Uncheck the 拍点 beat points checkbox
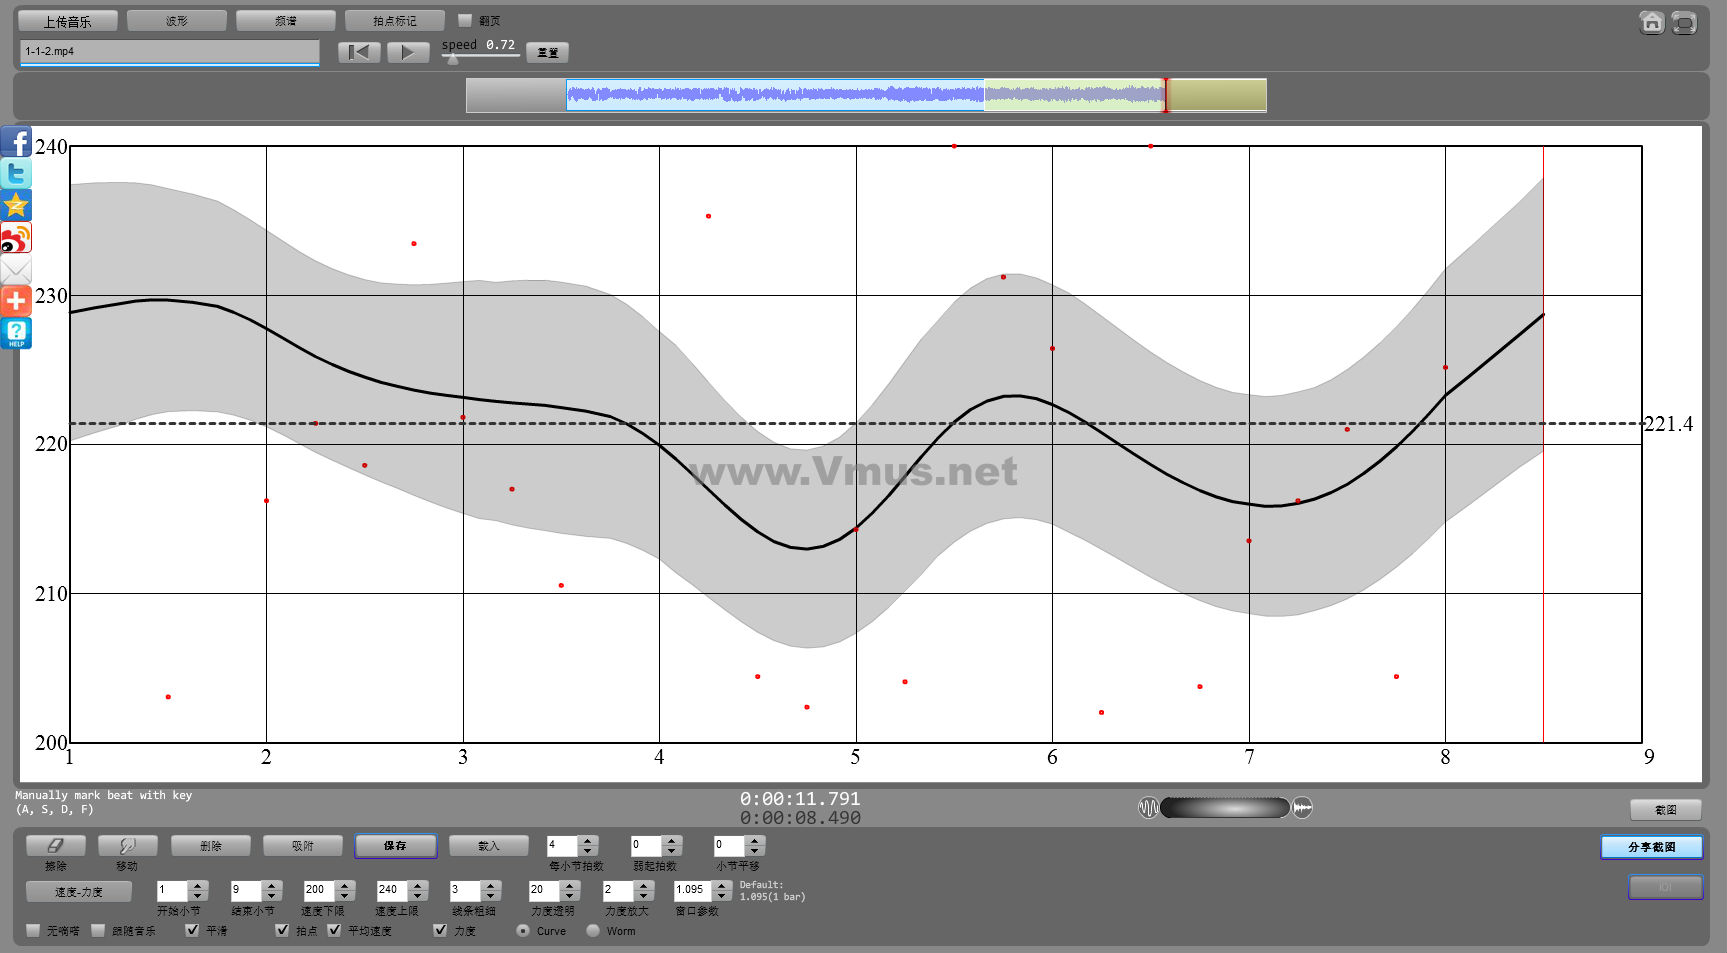Screen dimensions: 1727x953 pos(282,930)
